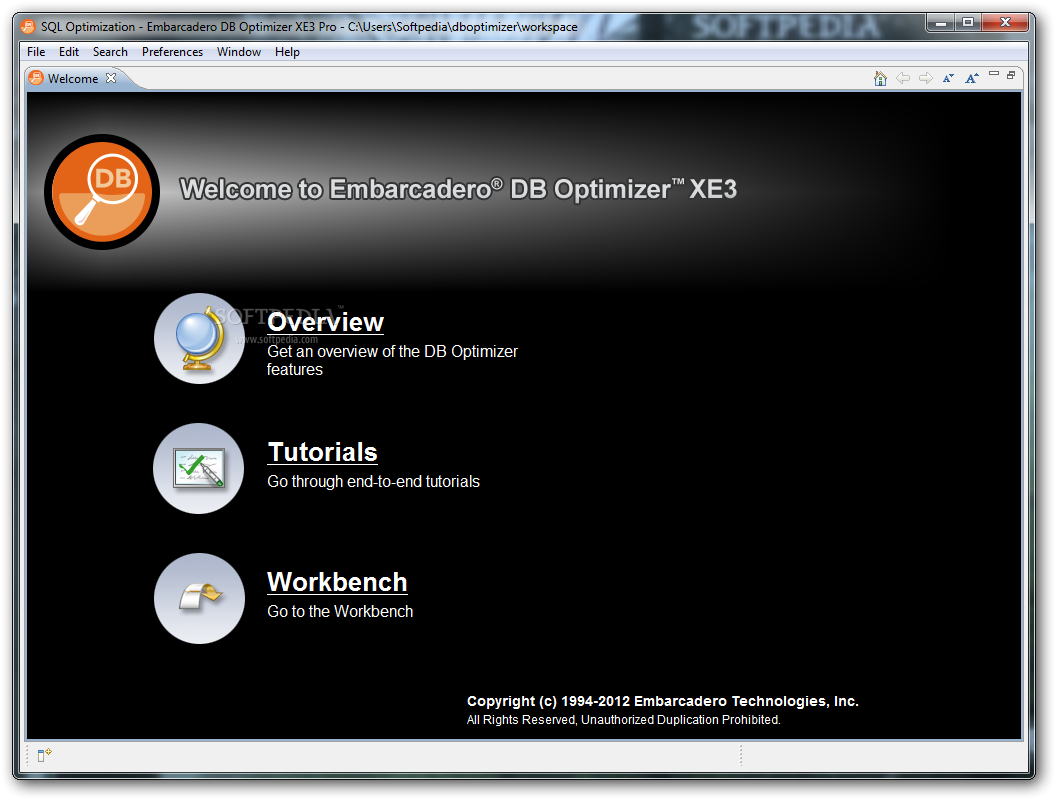The width and height of the screenshot is (1056, 800).
Task: Open the File menu
Action: click(36, 52)
